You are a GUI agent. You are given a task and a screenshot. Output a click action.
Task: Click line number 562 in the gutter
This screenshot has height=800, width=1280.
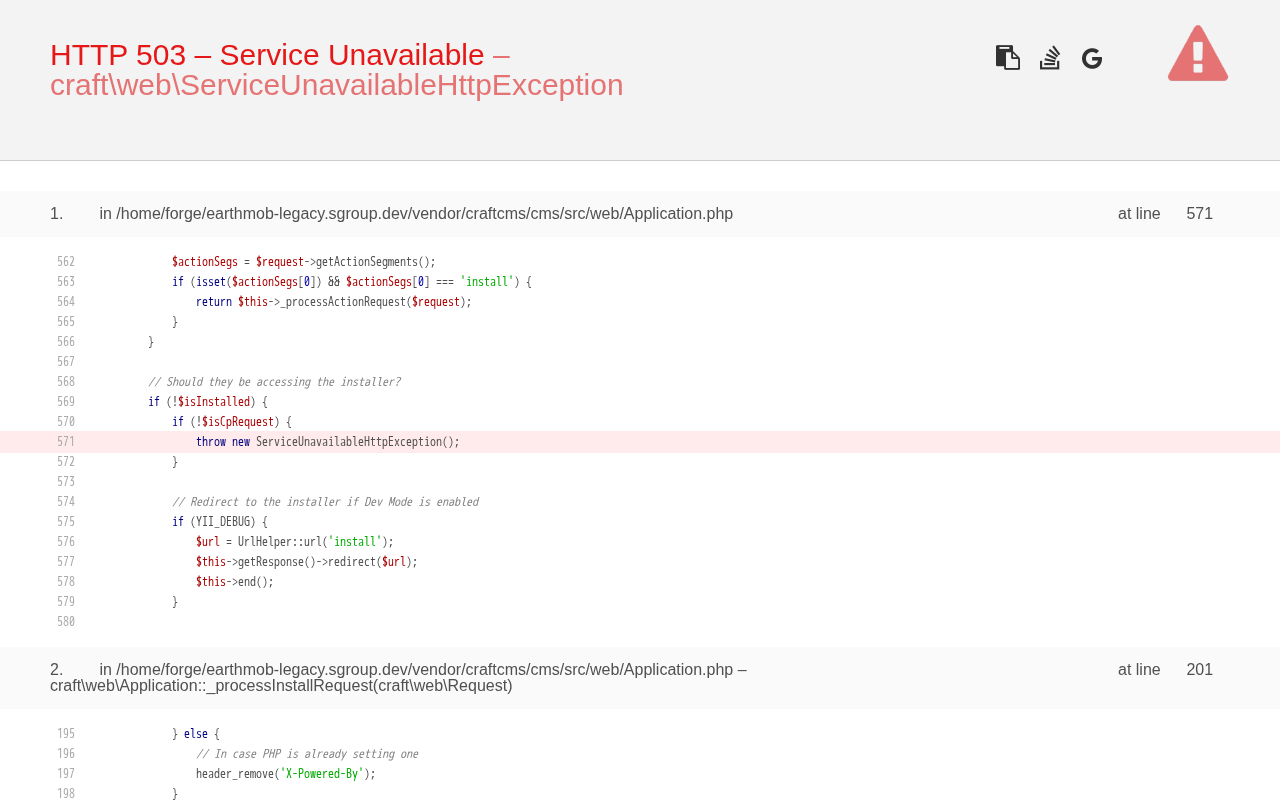pos(66,262)
